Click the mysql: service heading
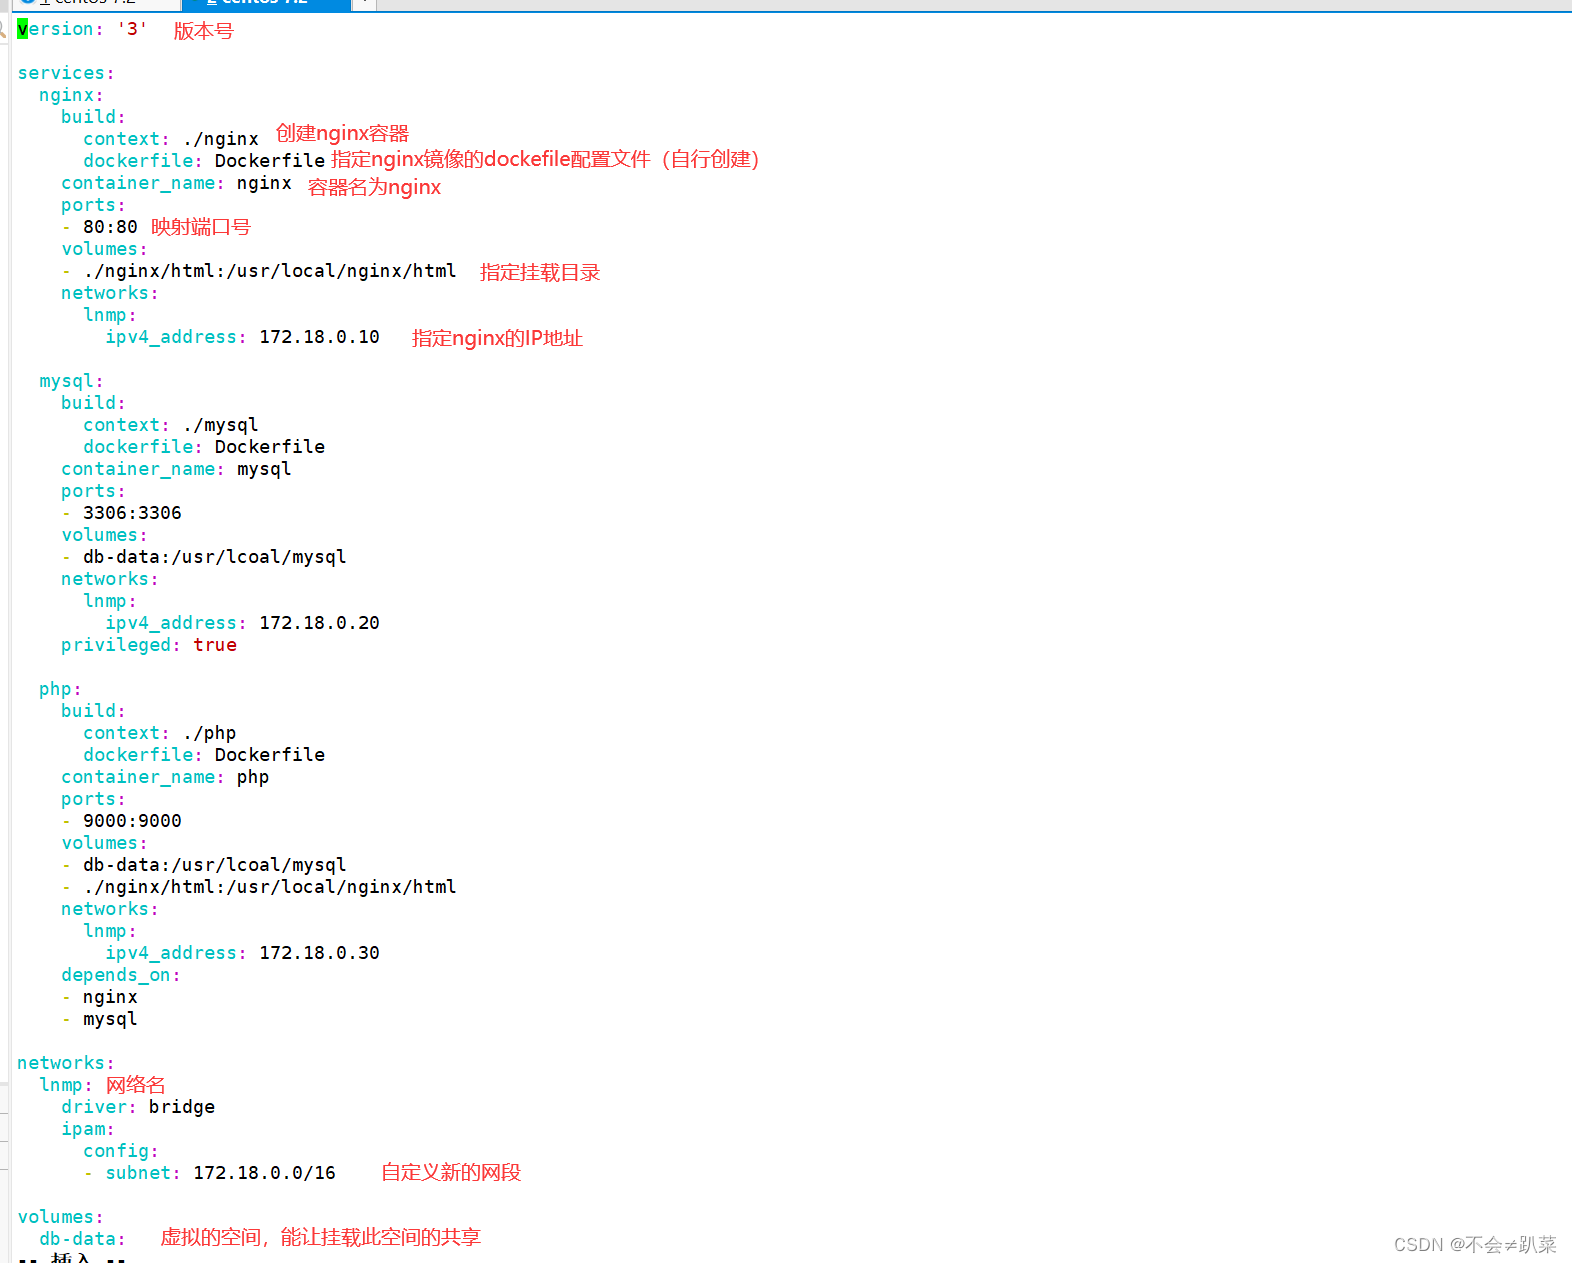 point(71,381)
